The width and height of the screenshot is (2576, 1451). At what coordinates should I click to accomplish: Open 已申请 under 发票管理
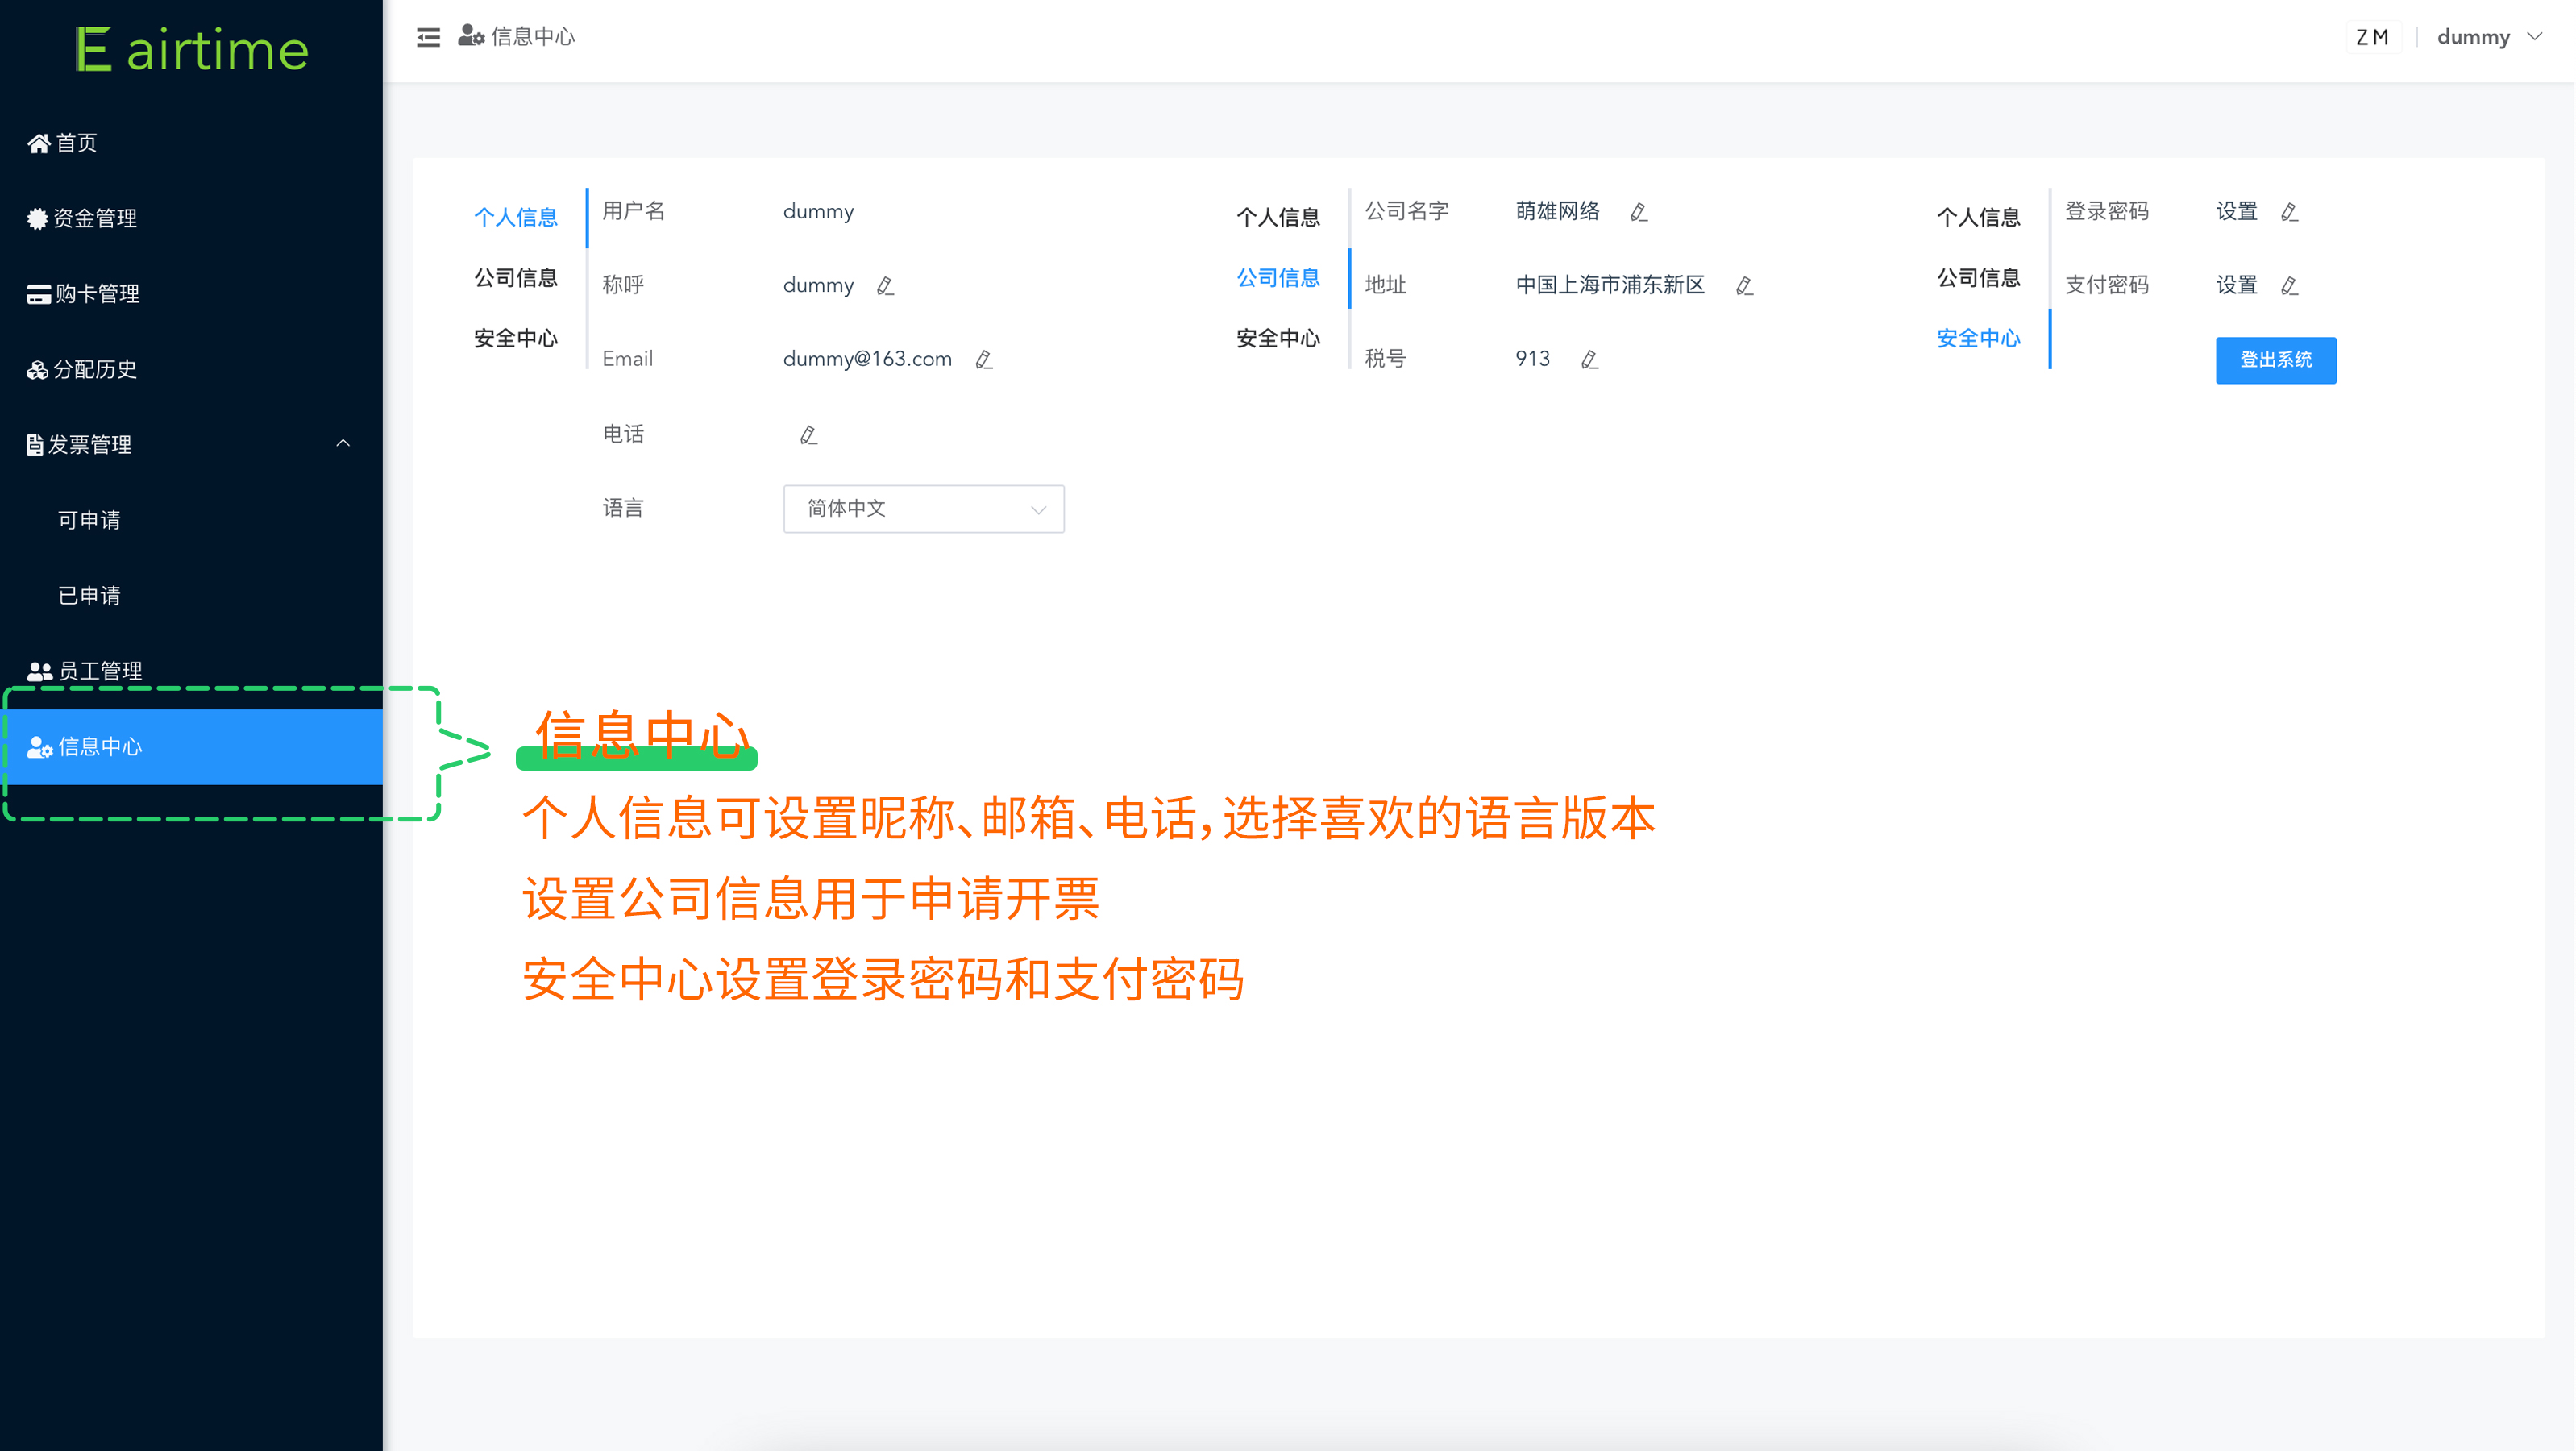tap(191, 596)
